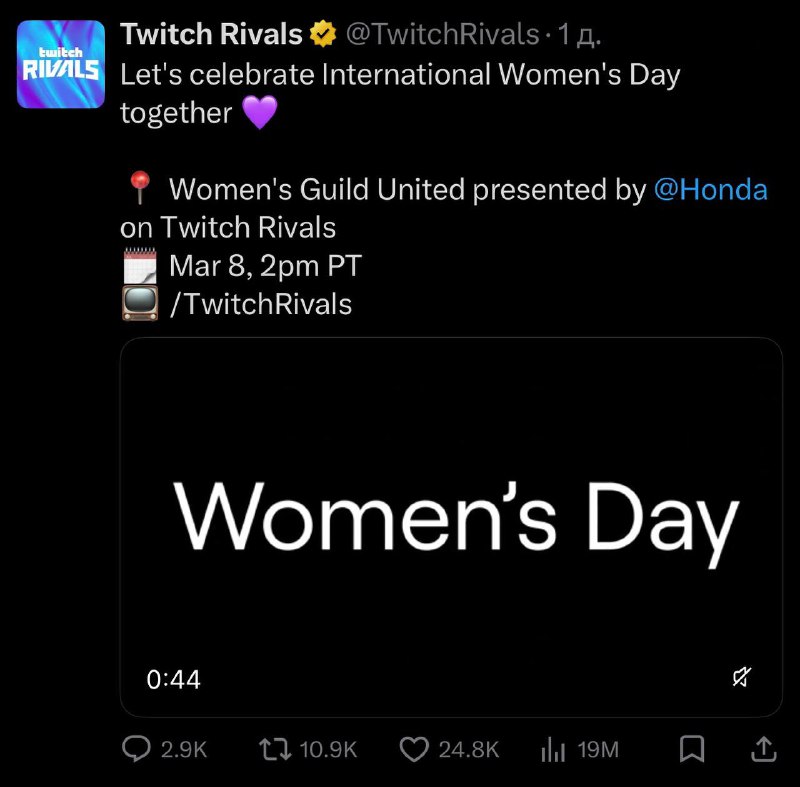Select the pushpin emoji in tweet text
The height and width of the screenshot is (787, 800).
[x=140, y=188]
